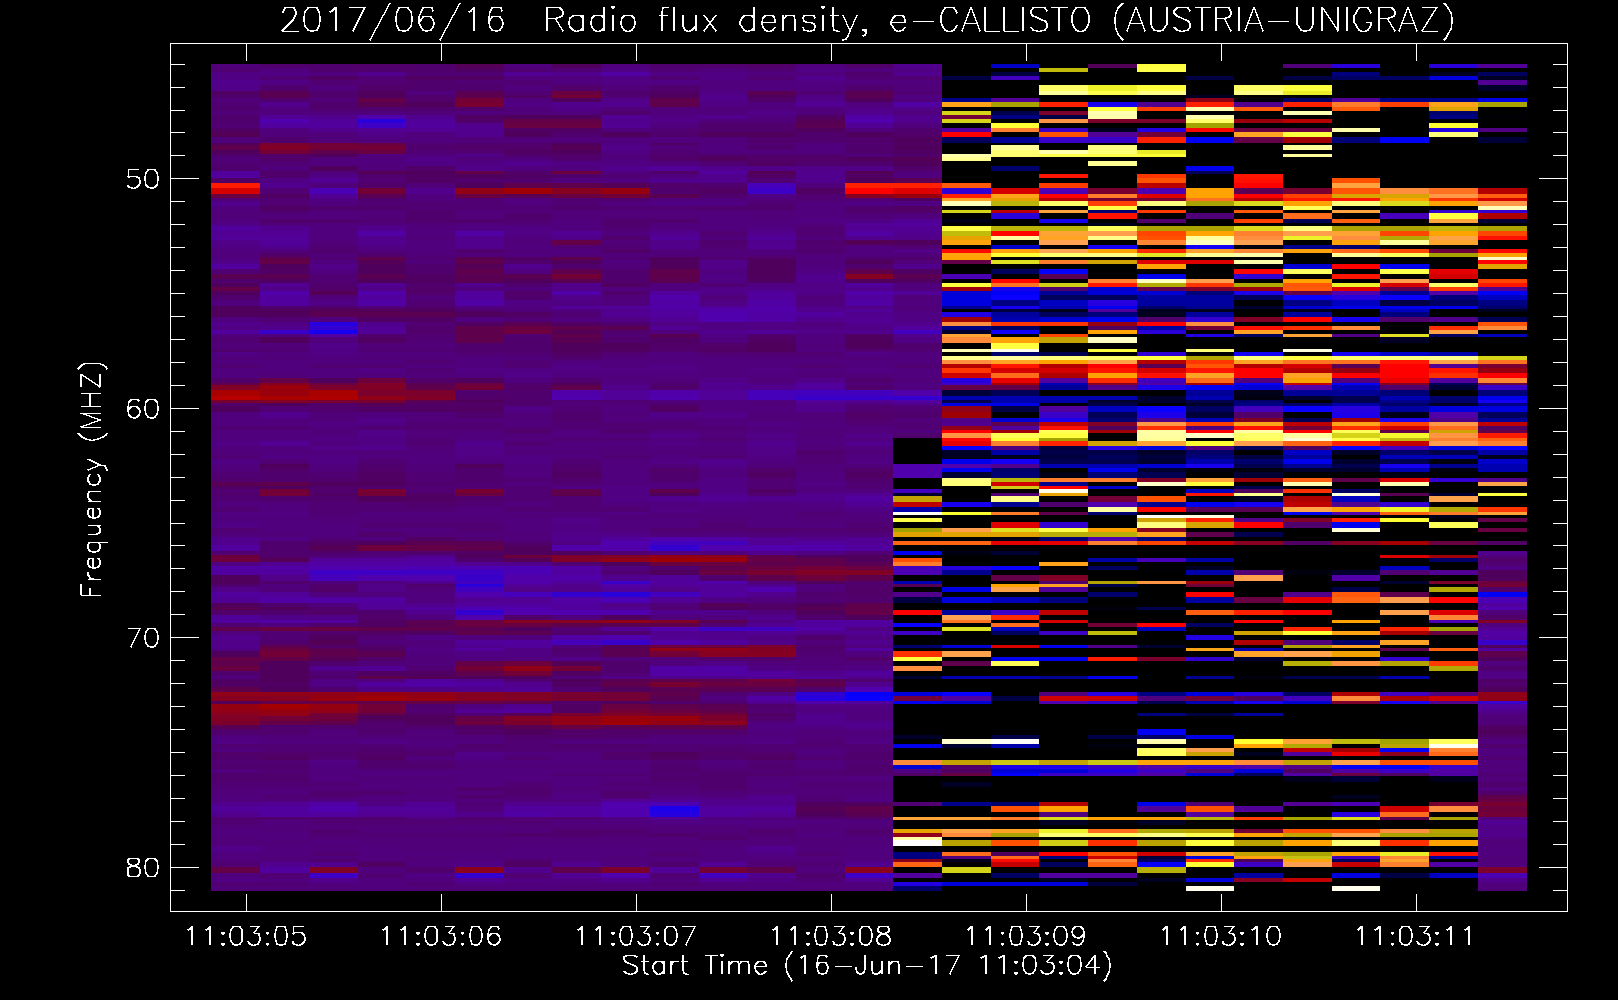
Task: Click the '50' frequency tick label
Action: coord(143,179)
